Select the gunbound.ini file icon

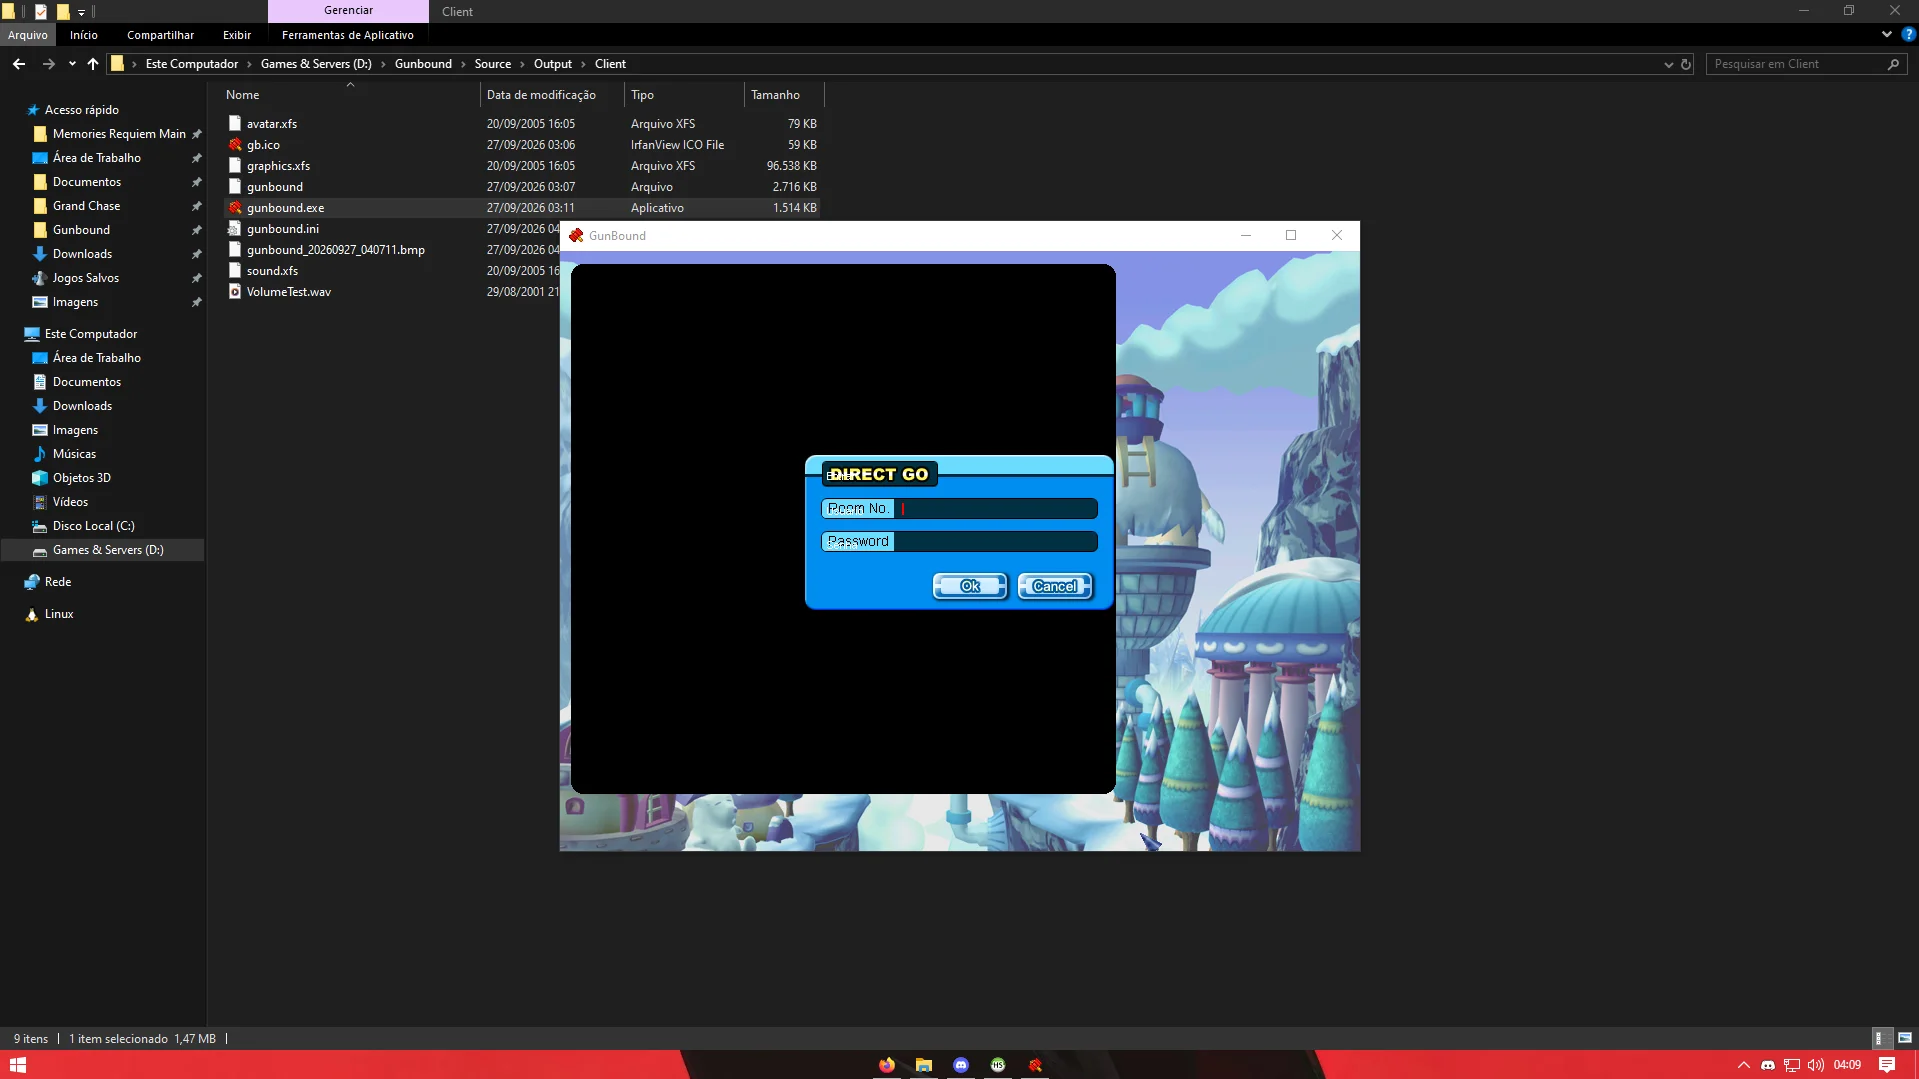point(235,229)
